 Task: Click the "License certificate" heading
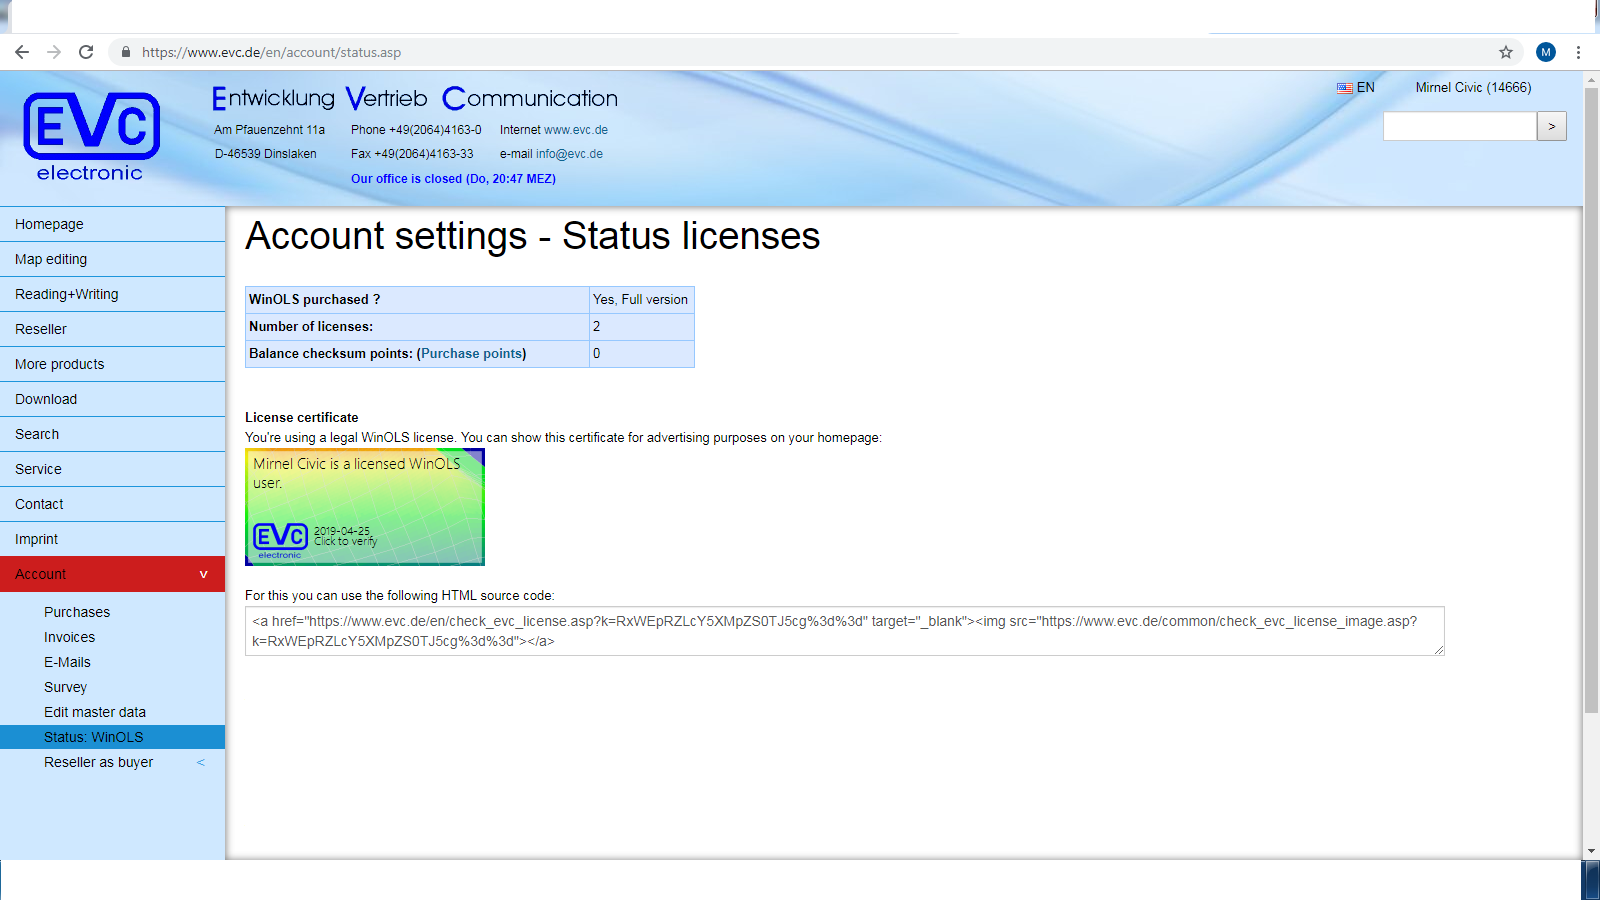point(302,418)
